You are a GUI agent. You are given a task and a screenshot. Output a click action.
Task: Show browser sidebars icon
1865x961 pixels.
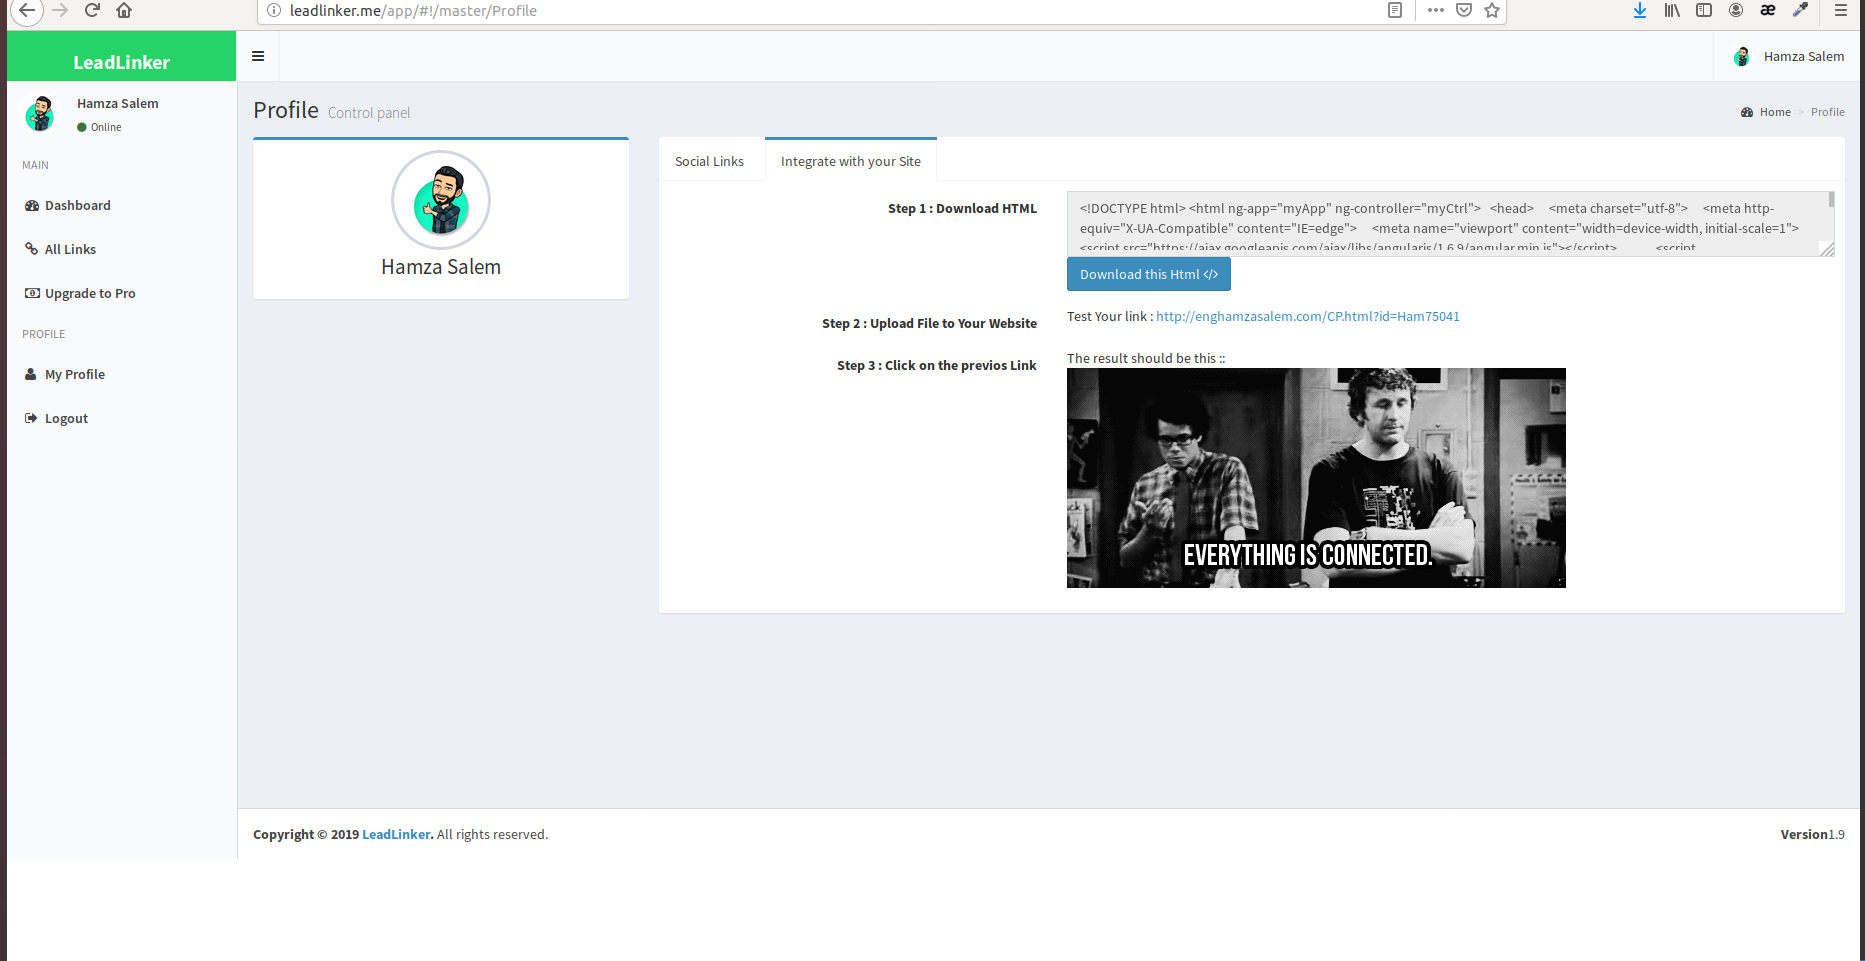tap(1704, 10)
